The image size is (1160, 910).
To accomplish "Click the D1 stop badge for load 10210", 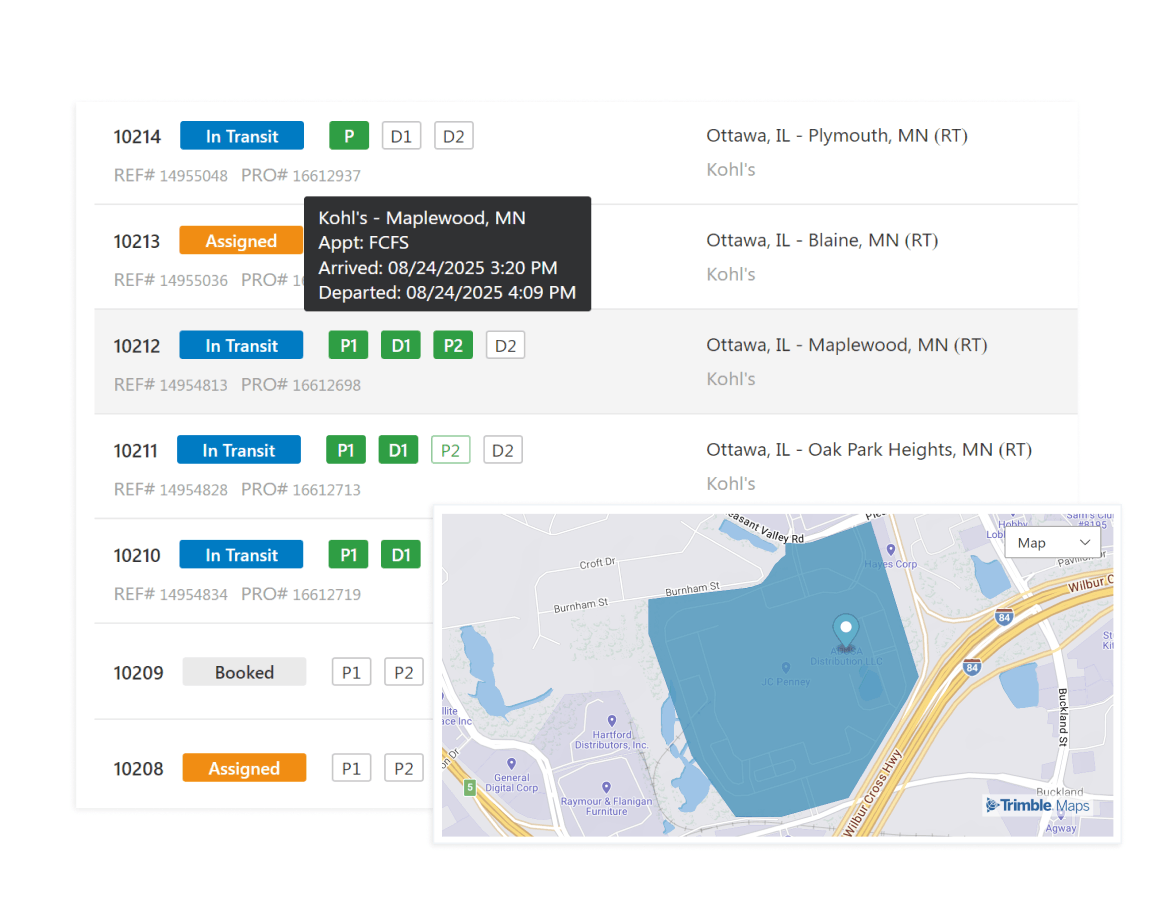I will point(401,555).
